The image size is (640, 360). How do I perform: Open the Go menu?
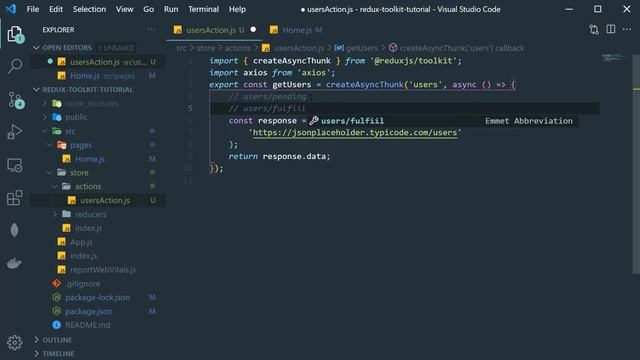coord(149,9)
